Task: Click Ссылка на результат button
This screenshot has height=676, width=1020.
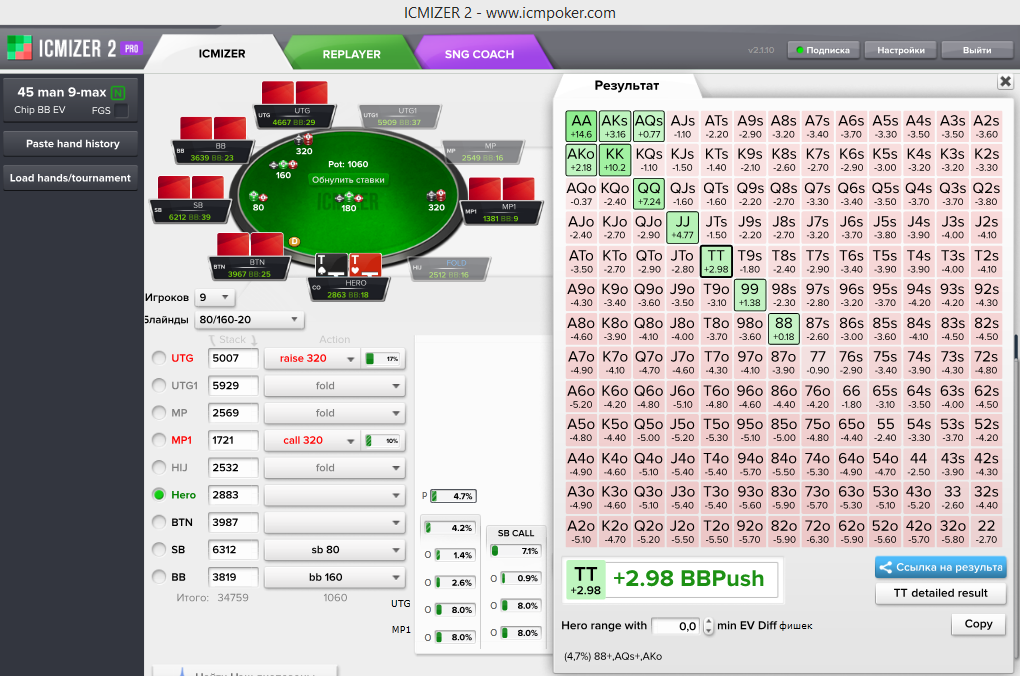Action: [941, 567]
